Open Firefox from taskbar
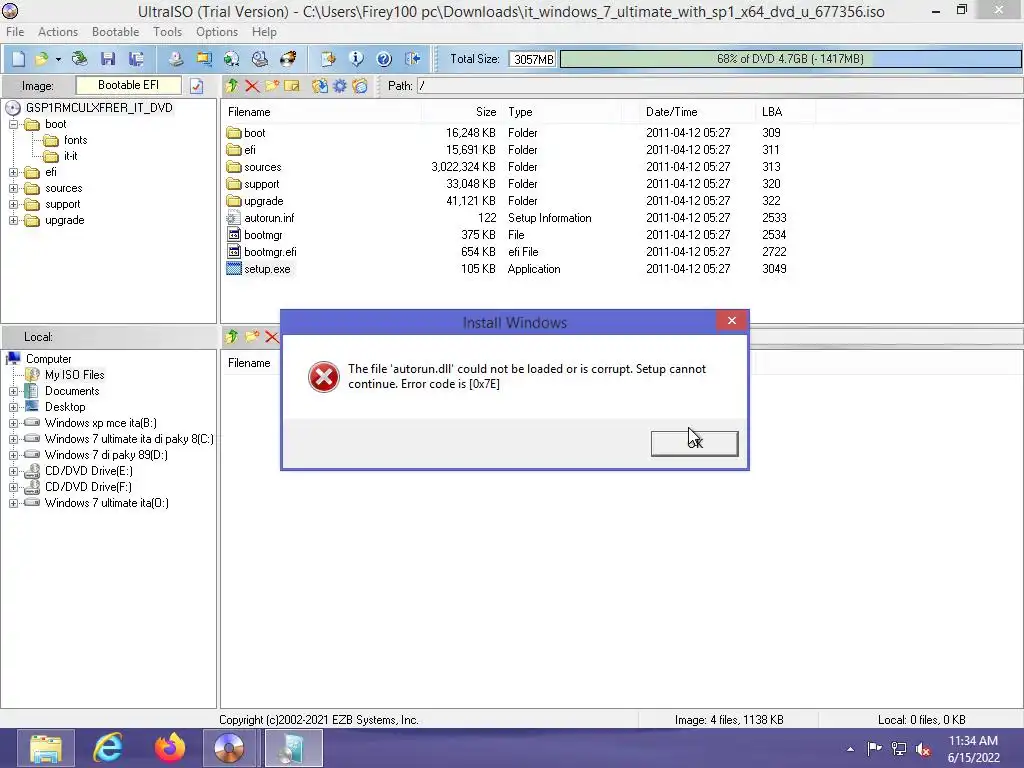1024x768 pixels. point(170,748)
